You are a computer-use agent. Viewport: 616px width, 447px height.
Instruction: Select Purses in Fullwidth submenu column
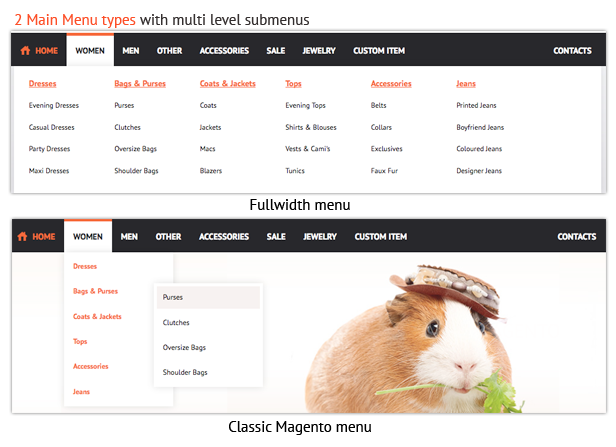pos(124,105)
